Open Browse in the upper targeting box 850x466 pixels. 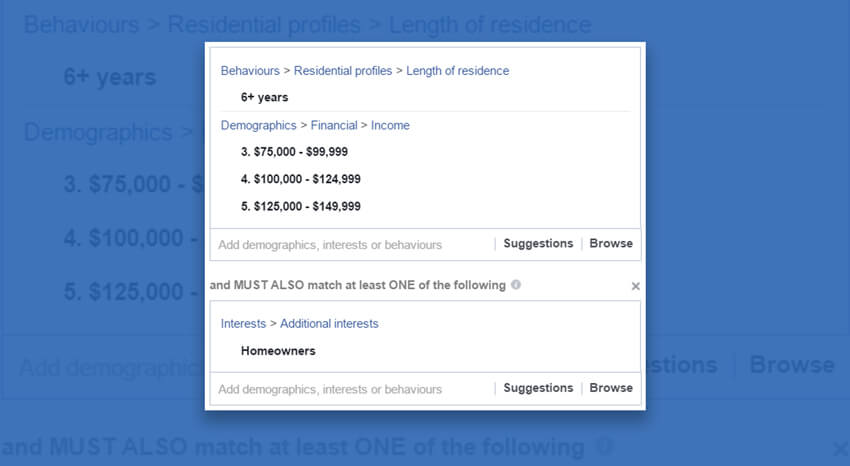pos(611,244)
